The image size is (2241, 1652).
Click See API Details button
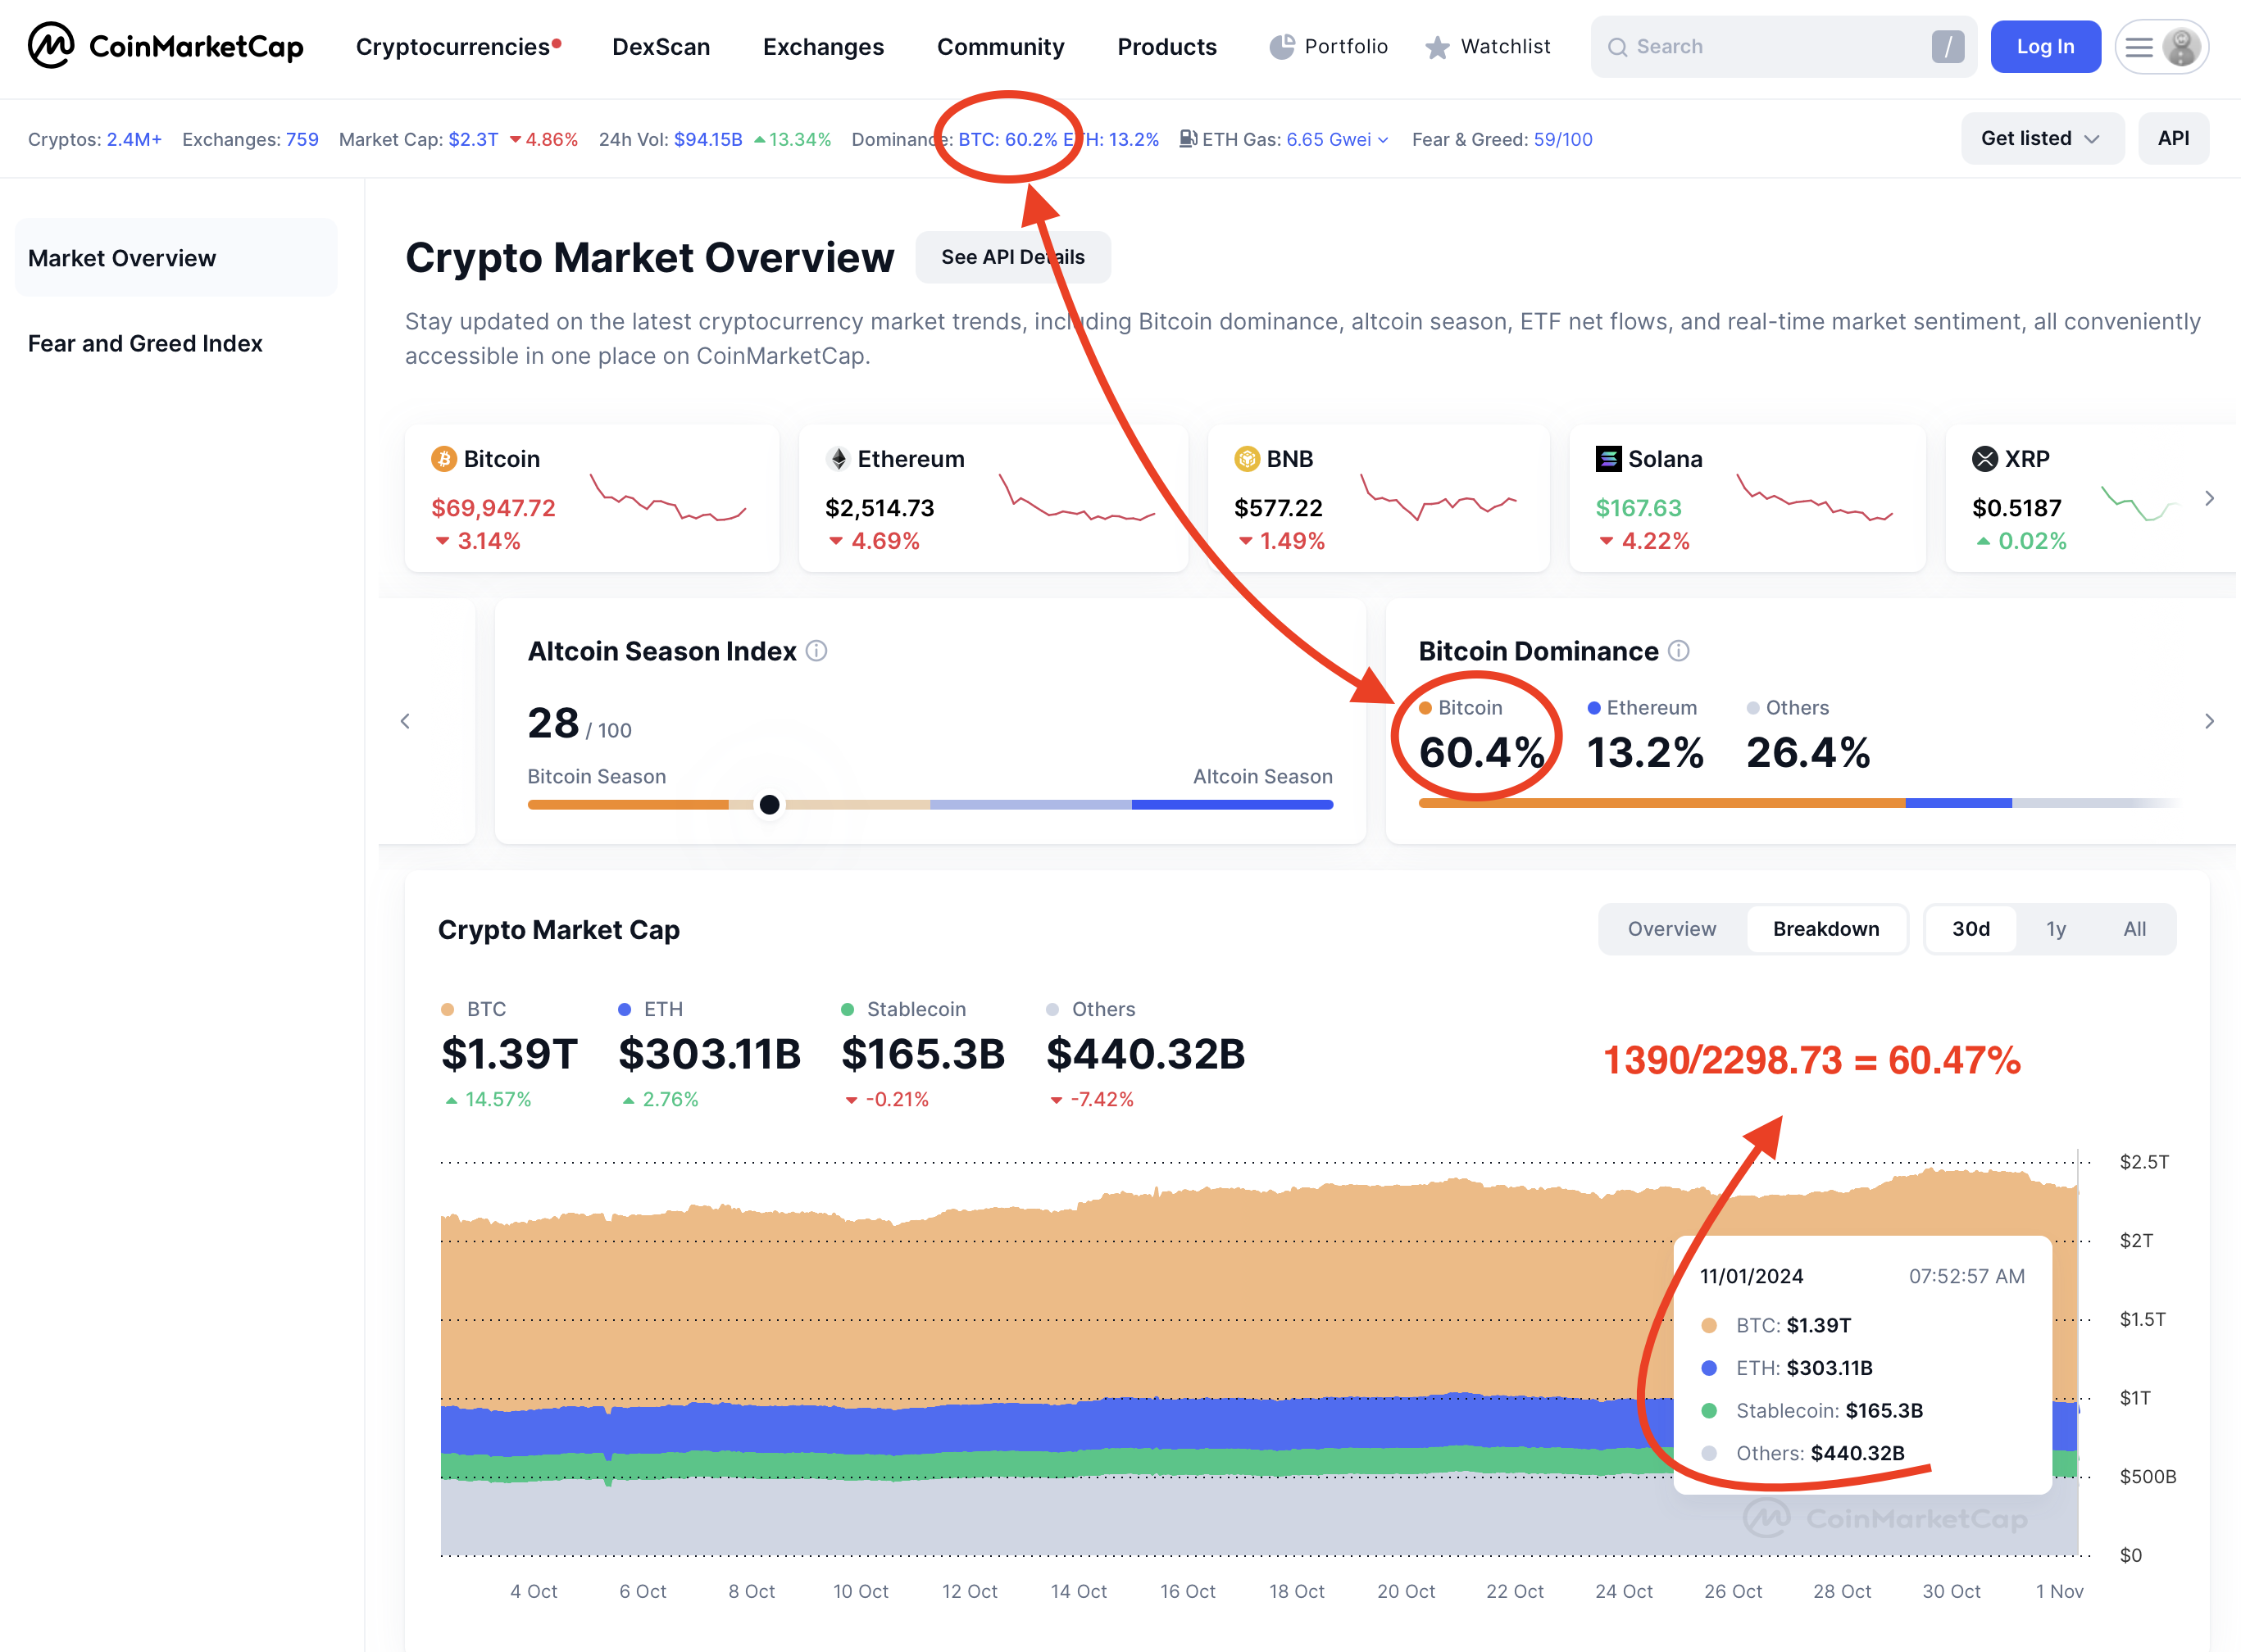(x=1013, y=257)
